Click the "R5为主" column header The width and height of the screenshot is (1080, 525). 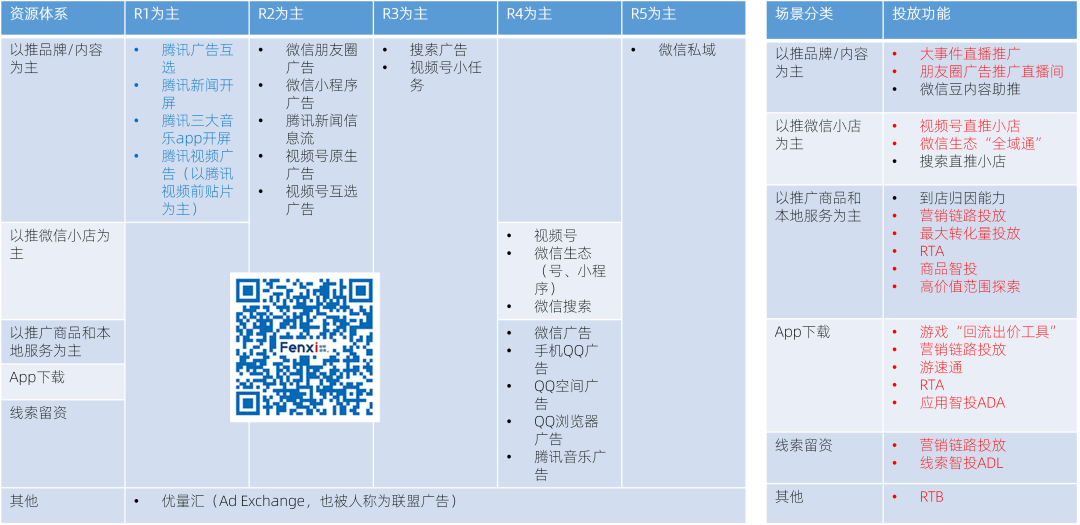[x=654, y=14]
